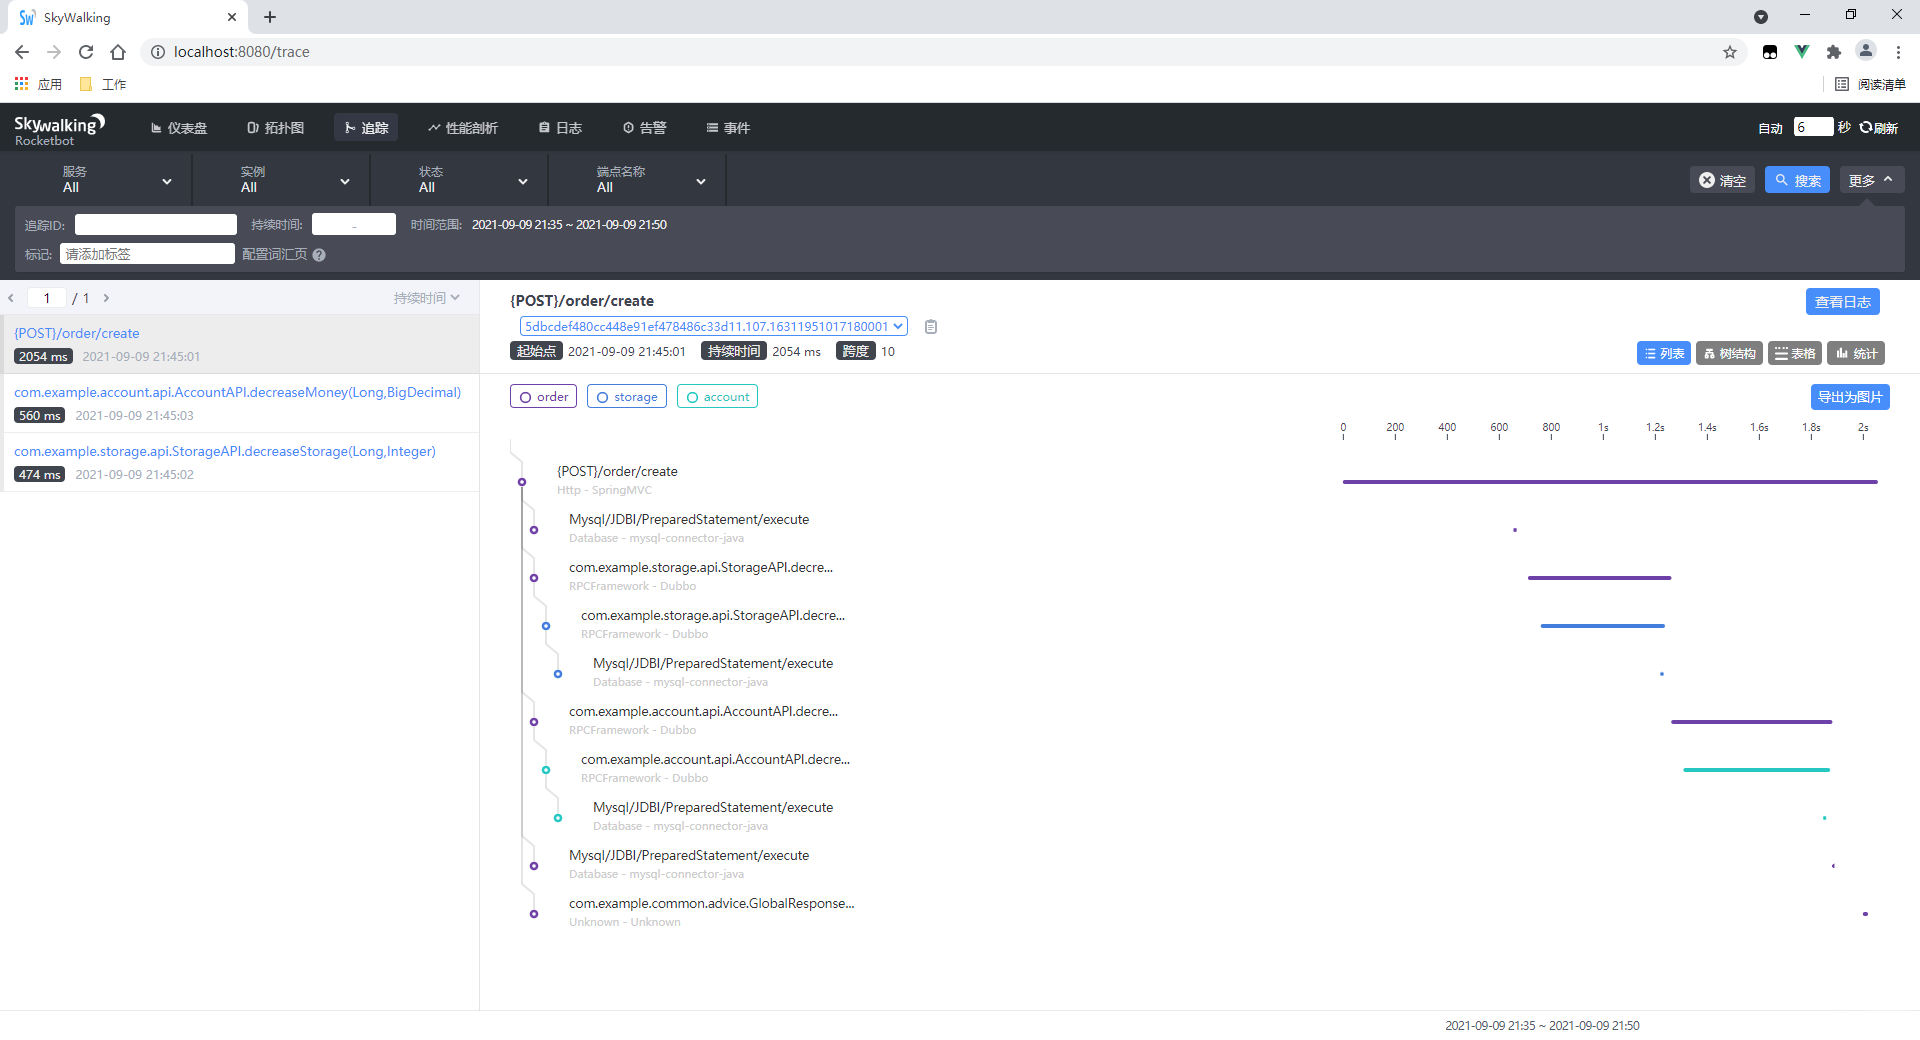
Task: Expand the 状态 status dropdown
Action: click(x=460, y=180)
